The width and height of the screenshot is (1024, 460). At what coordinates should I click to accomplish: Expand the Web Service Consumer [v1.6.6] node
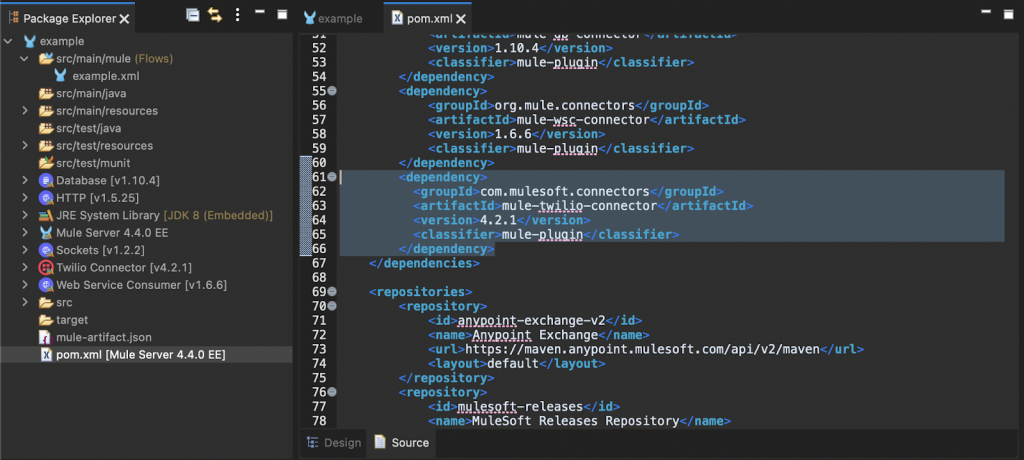(25, 285)
